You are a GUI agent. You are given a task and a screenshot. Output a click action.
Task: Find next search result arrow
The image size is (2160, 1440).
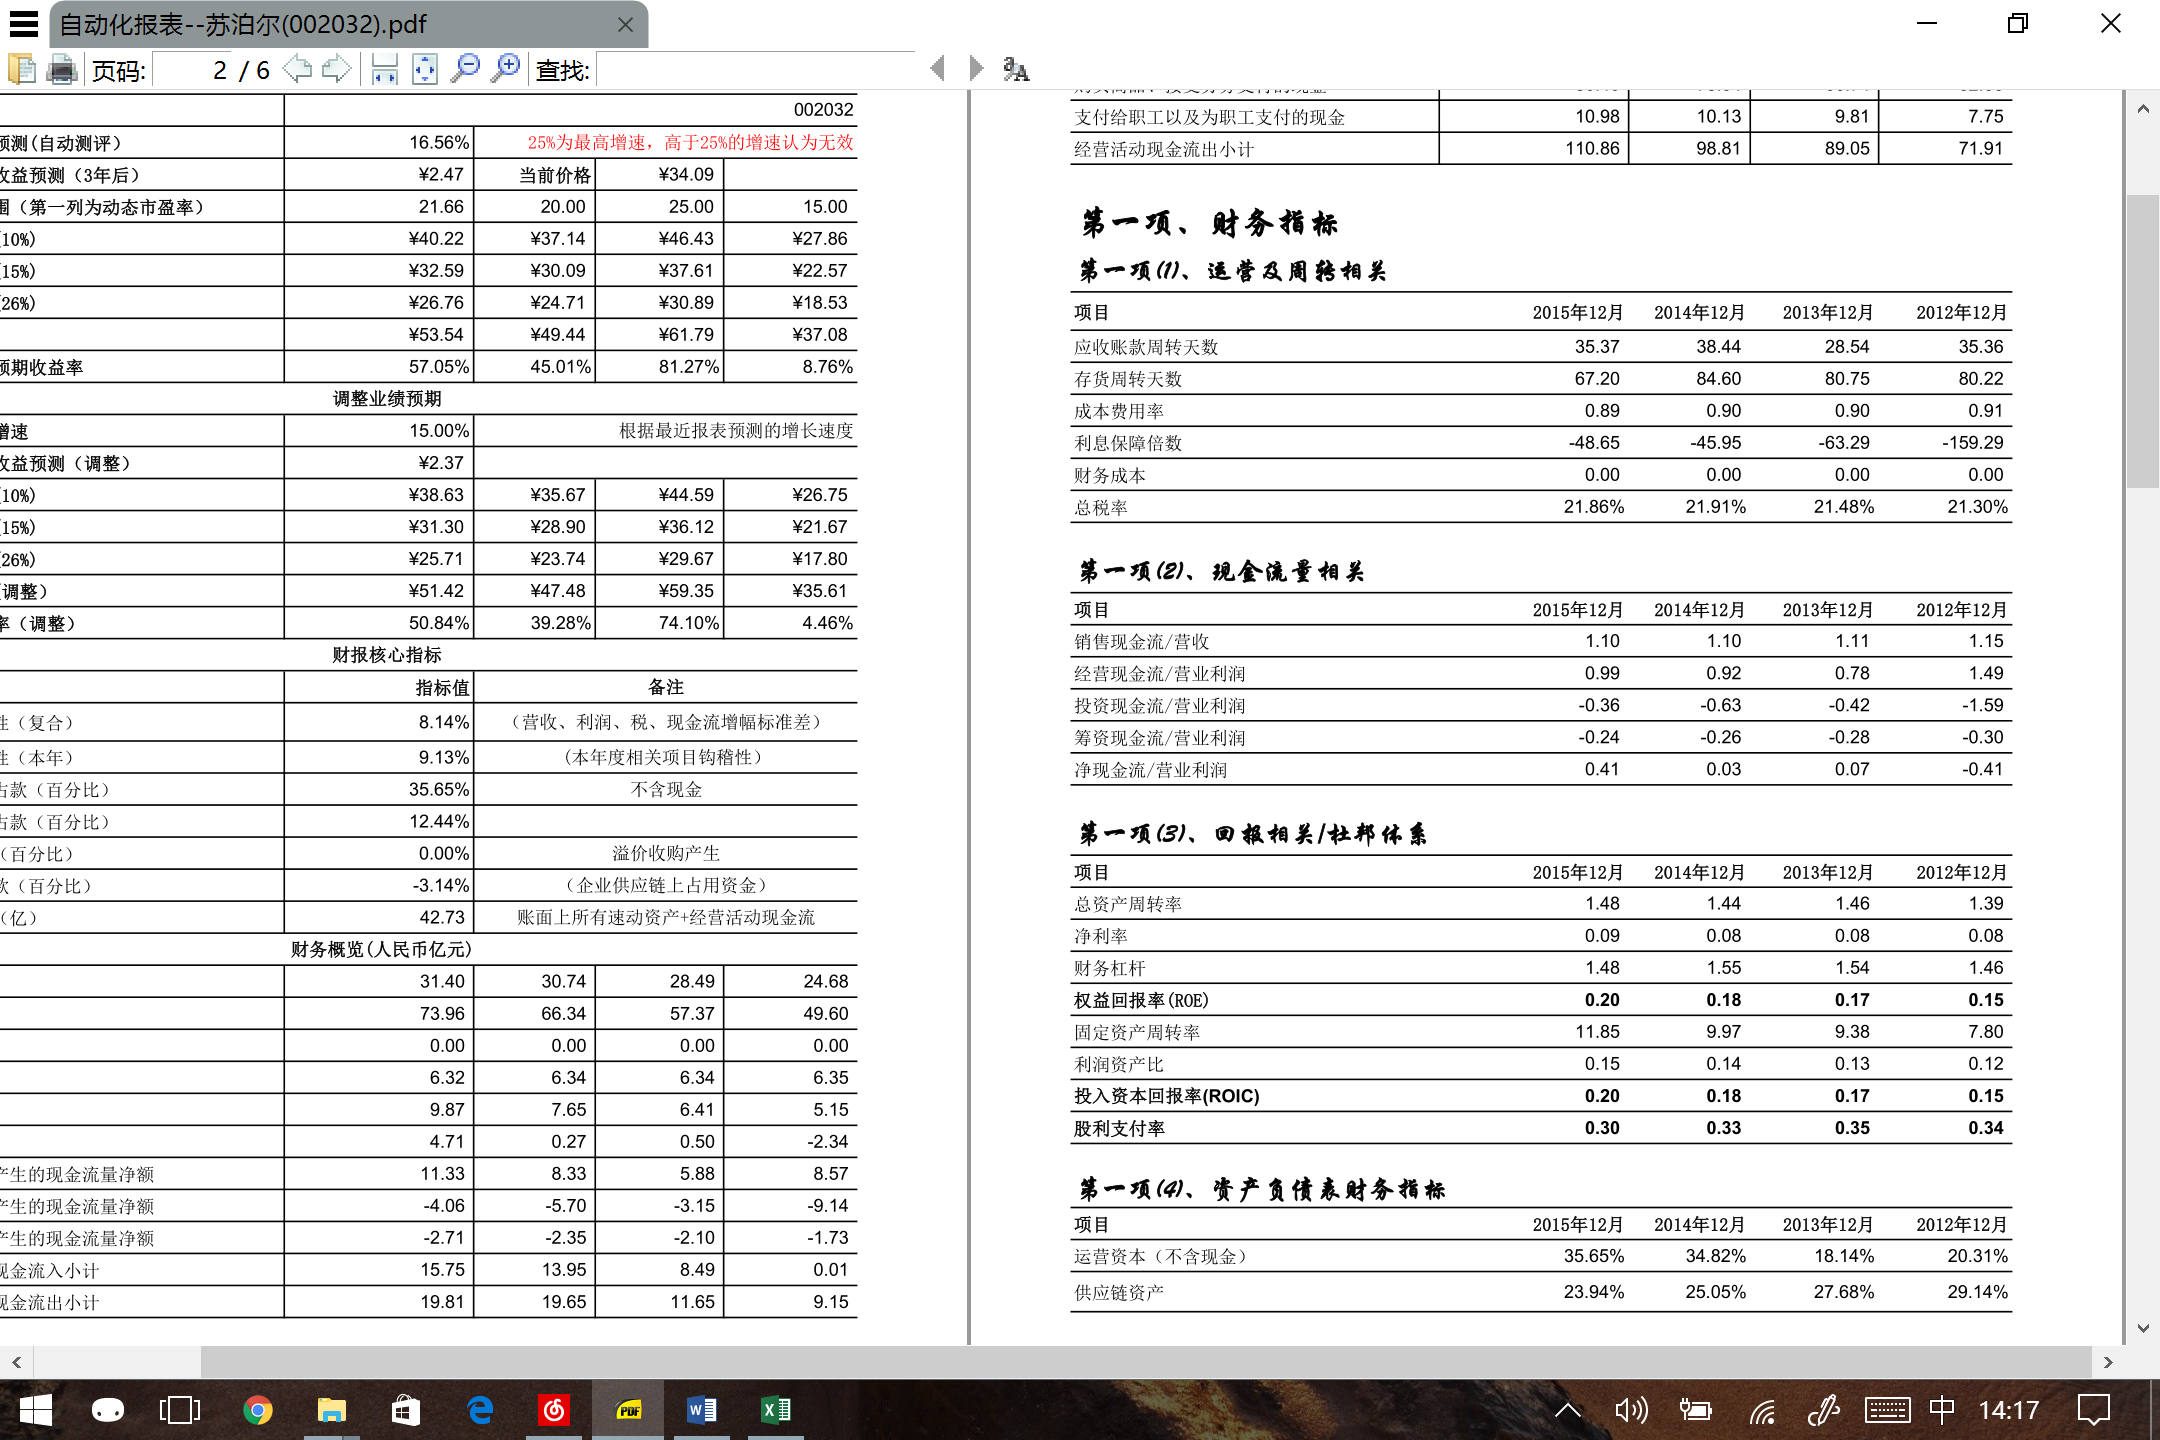pos(976,68)
